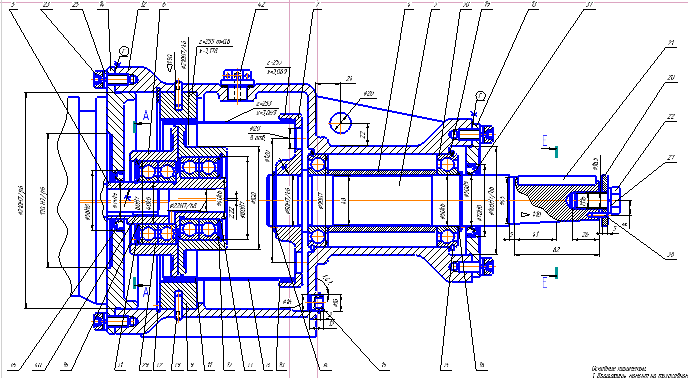
Task: Click the lower bolt on right bearing cover
Action: pos(473,266)
